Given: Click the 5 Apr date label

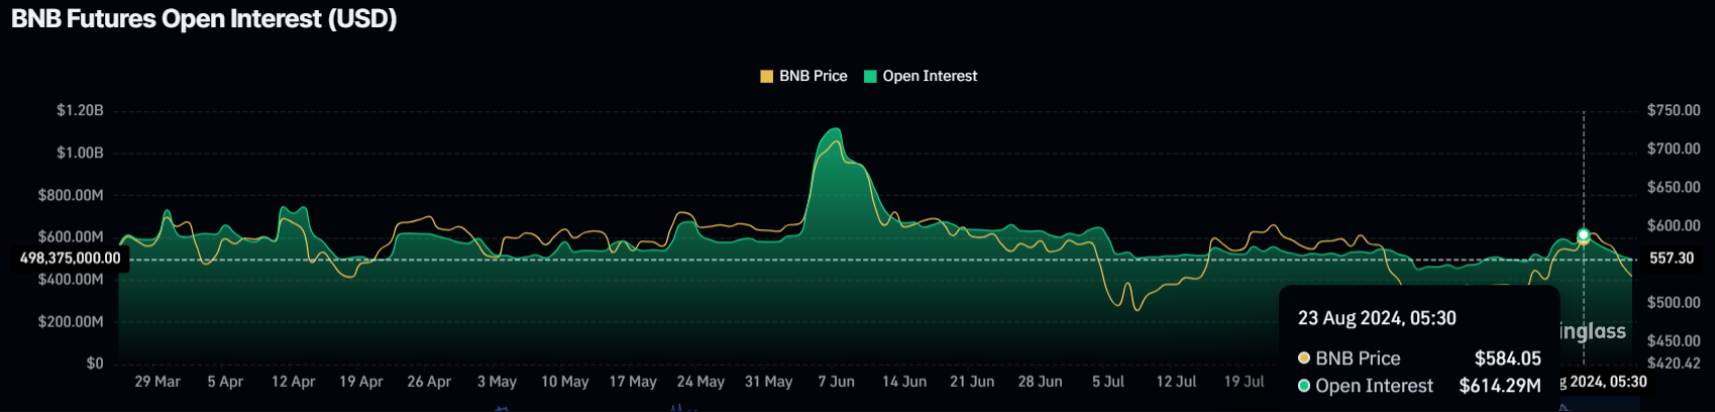Looking at the screenshot, I should pos(225,382).
